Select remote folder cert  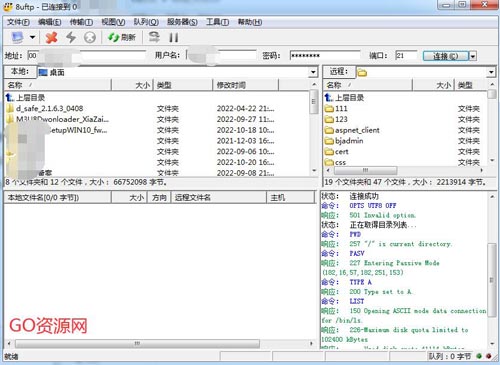[337, 152]
